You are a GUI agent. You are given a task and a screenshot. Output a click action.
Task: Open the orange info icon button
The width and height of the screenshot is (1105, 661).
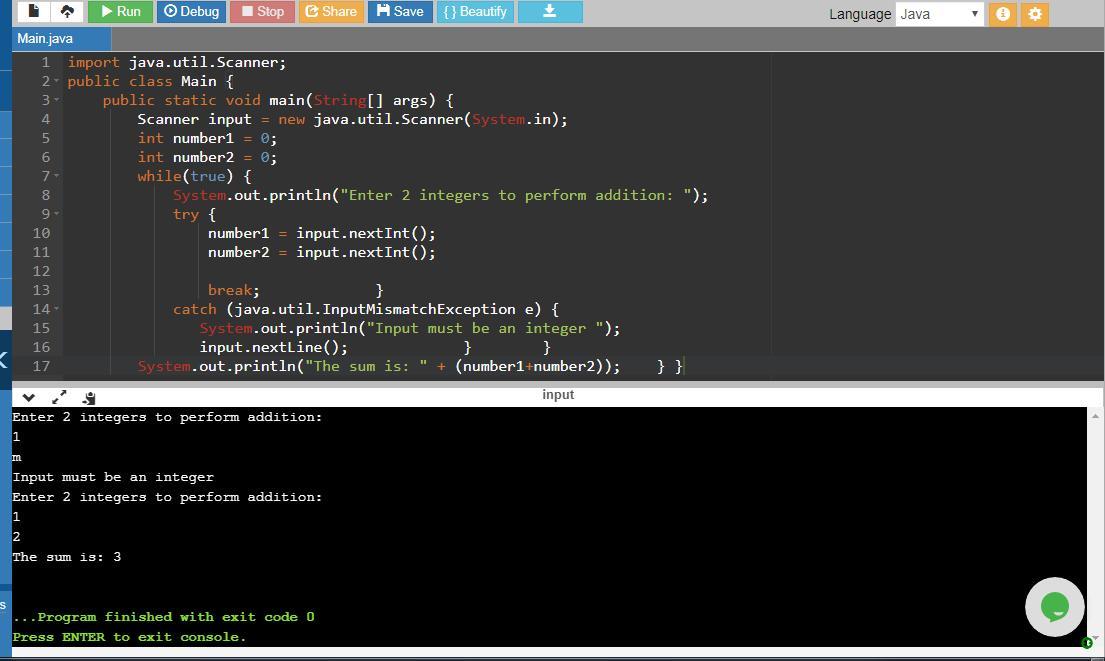[1003, 14]
